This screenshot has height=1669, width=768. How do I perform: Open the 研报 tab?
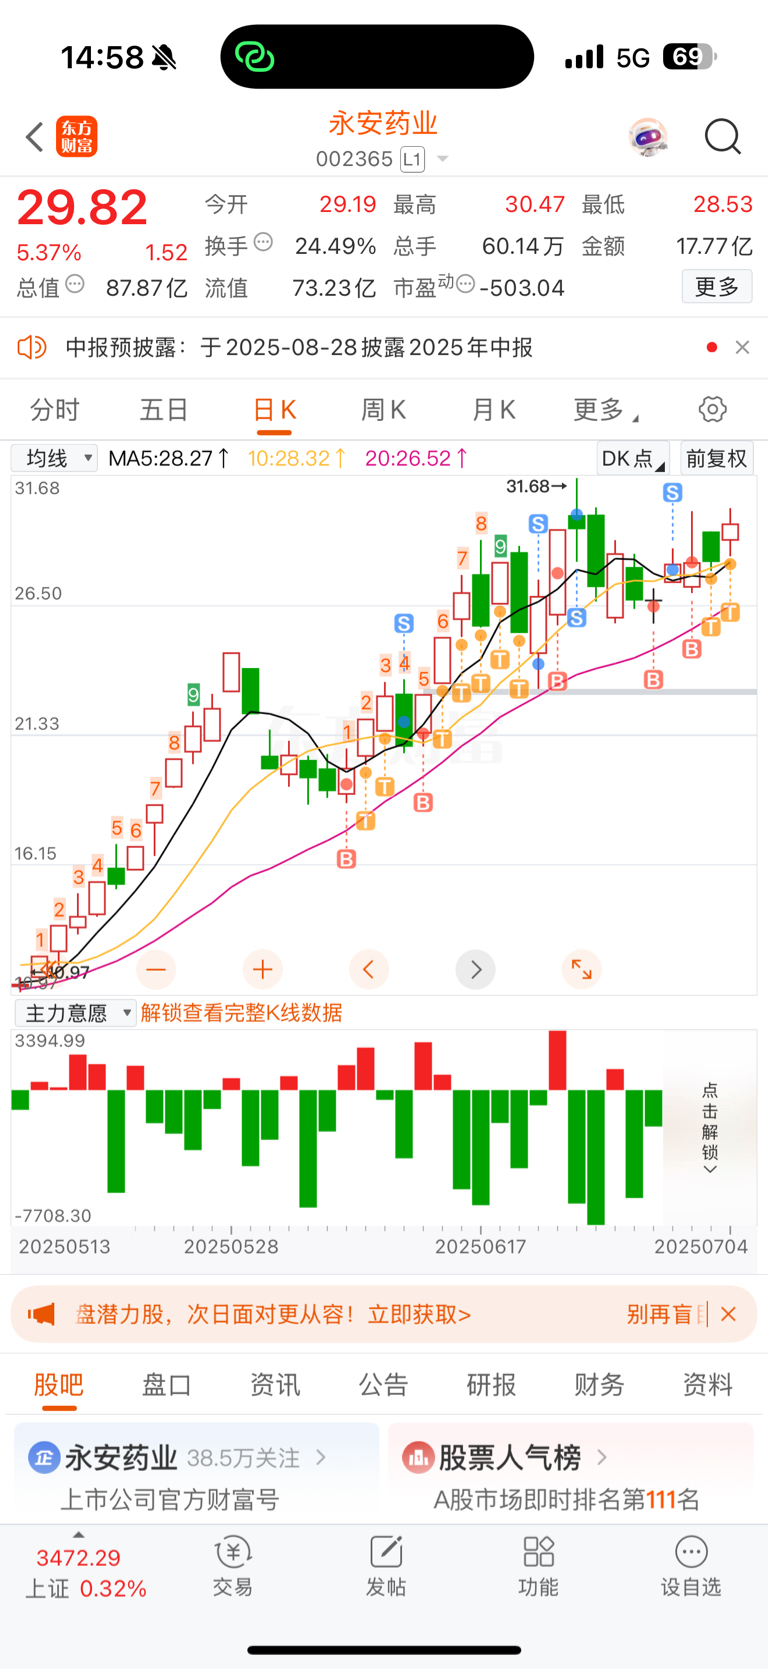(491, 1384)
